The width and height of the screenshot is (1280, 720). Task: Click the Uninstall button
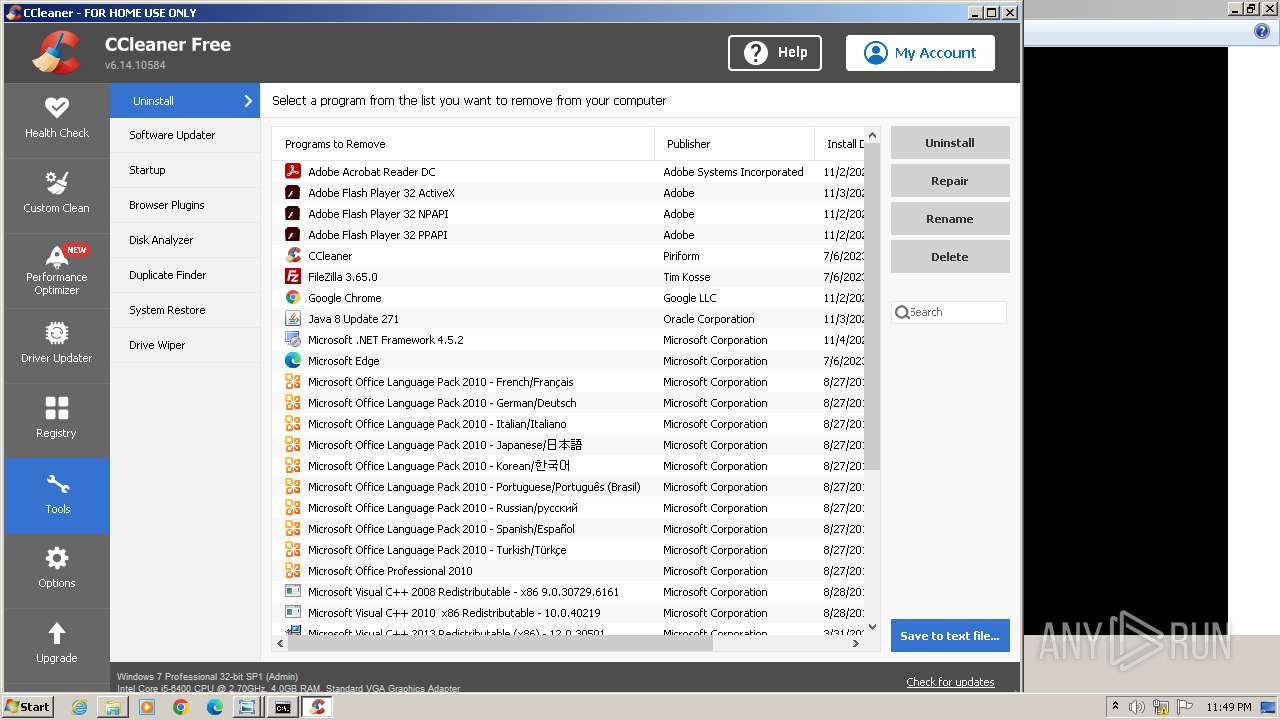pyautogui.click(x=950, y=143)
